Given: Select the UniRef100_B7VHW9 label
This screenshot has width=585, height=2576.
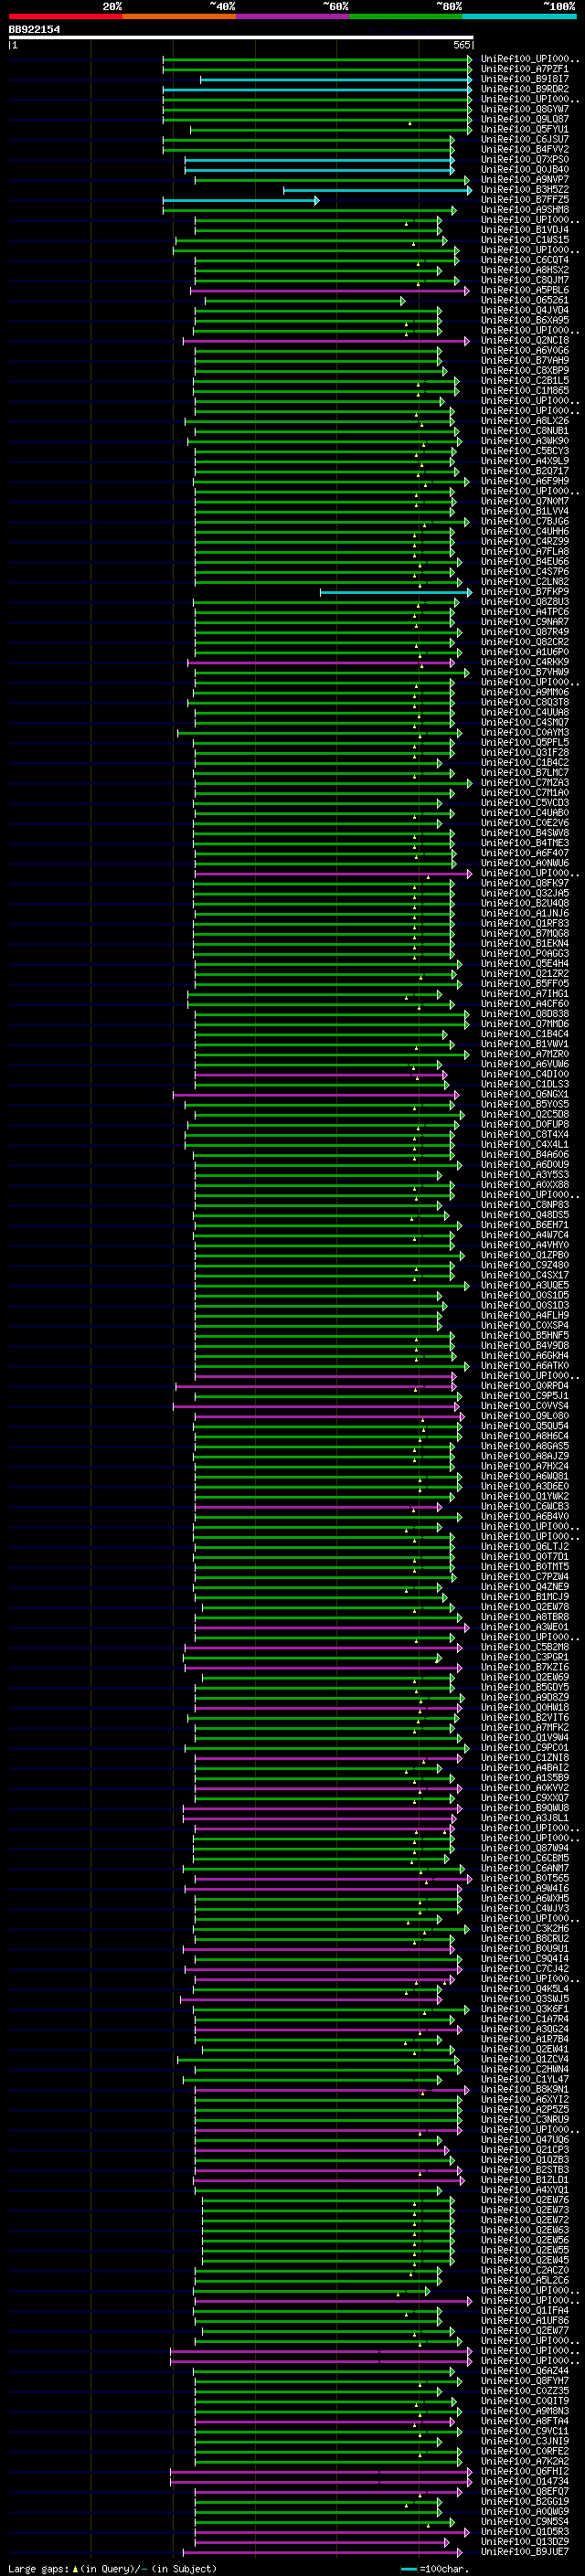Looking at the screenshot, I should (525, 672).
